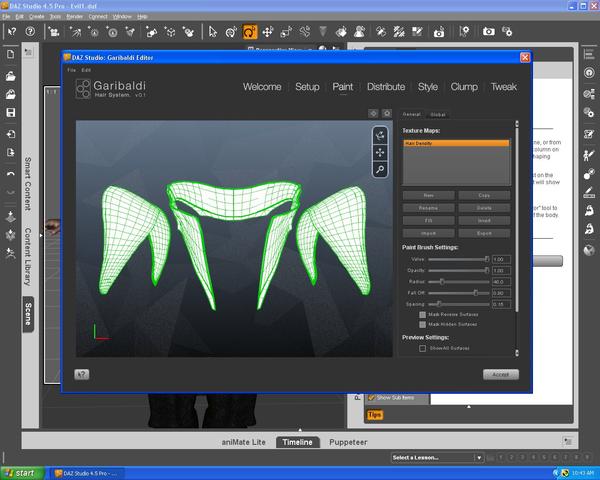Toggle Show Sub Items checkbox in background panel
600x480 pixels.
point(371,398)
